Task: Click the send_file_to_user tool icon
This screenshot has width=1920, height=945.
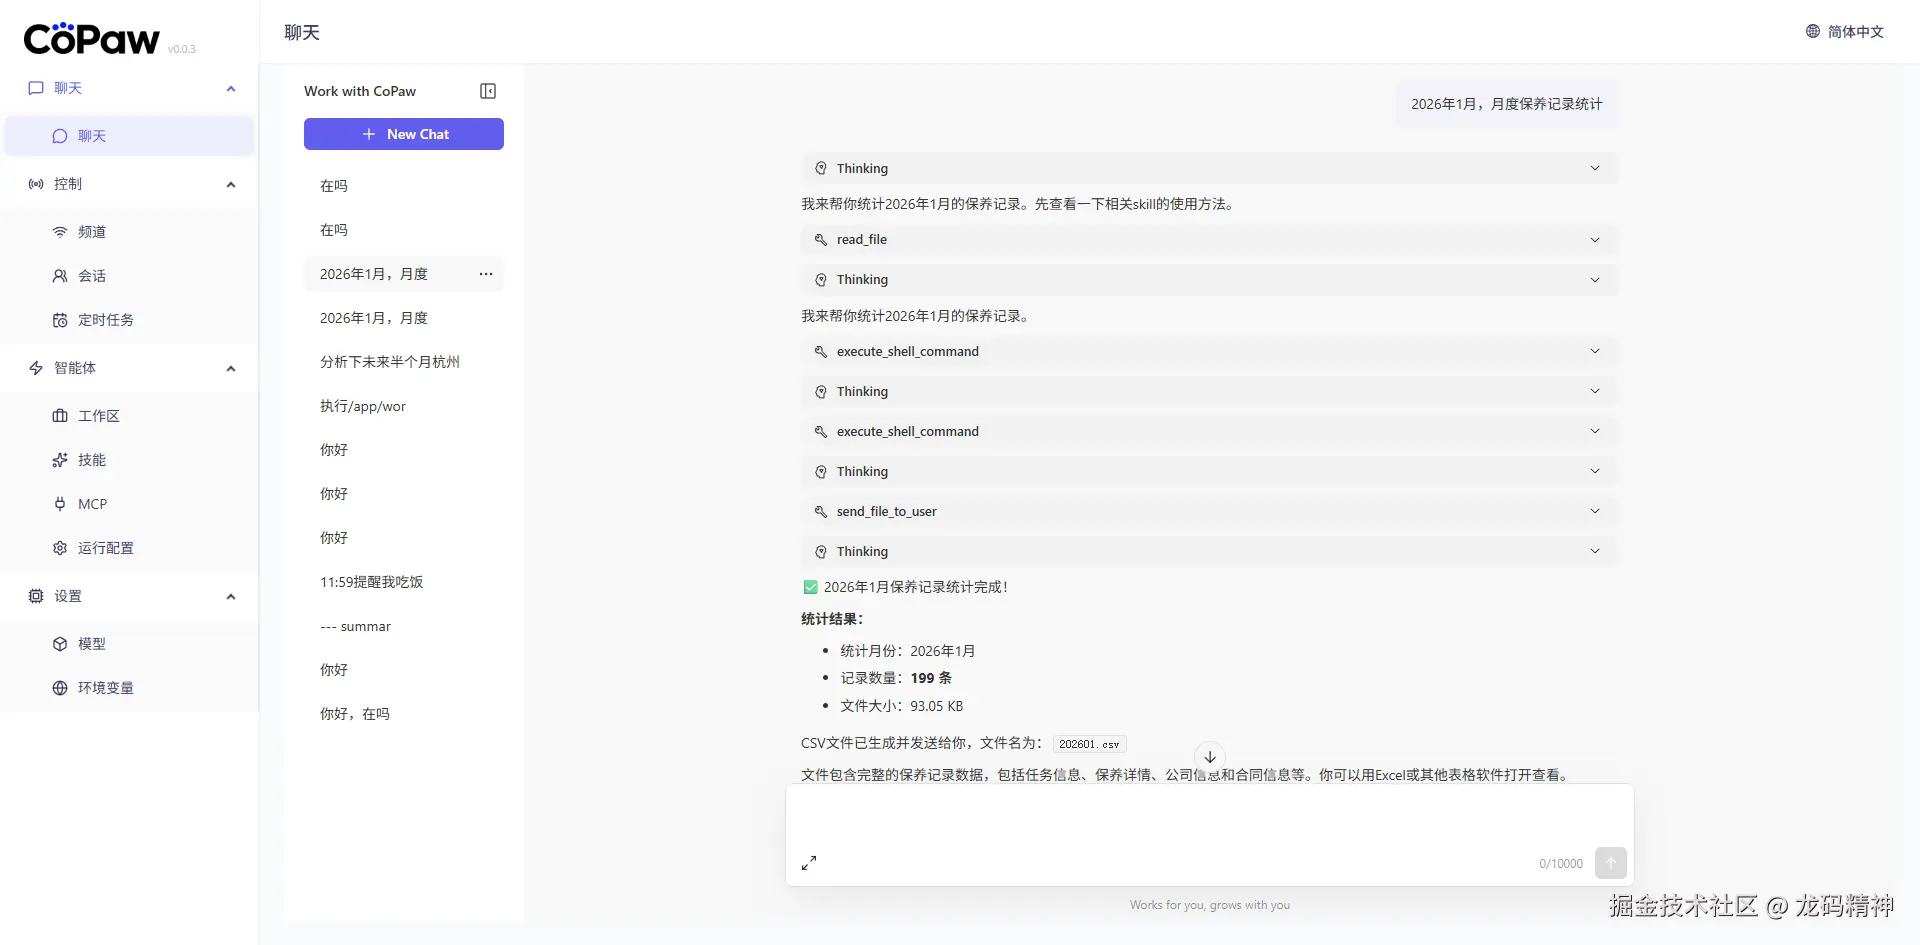Action: [x=821, y=512]
